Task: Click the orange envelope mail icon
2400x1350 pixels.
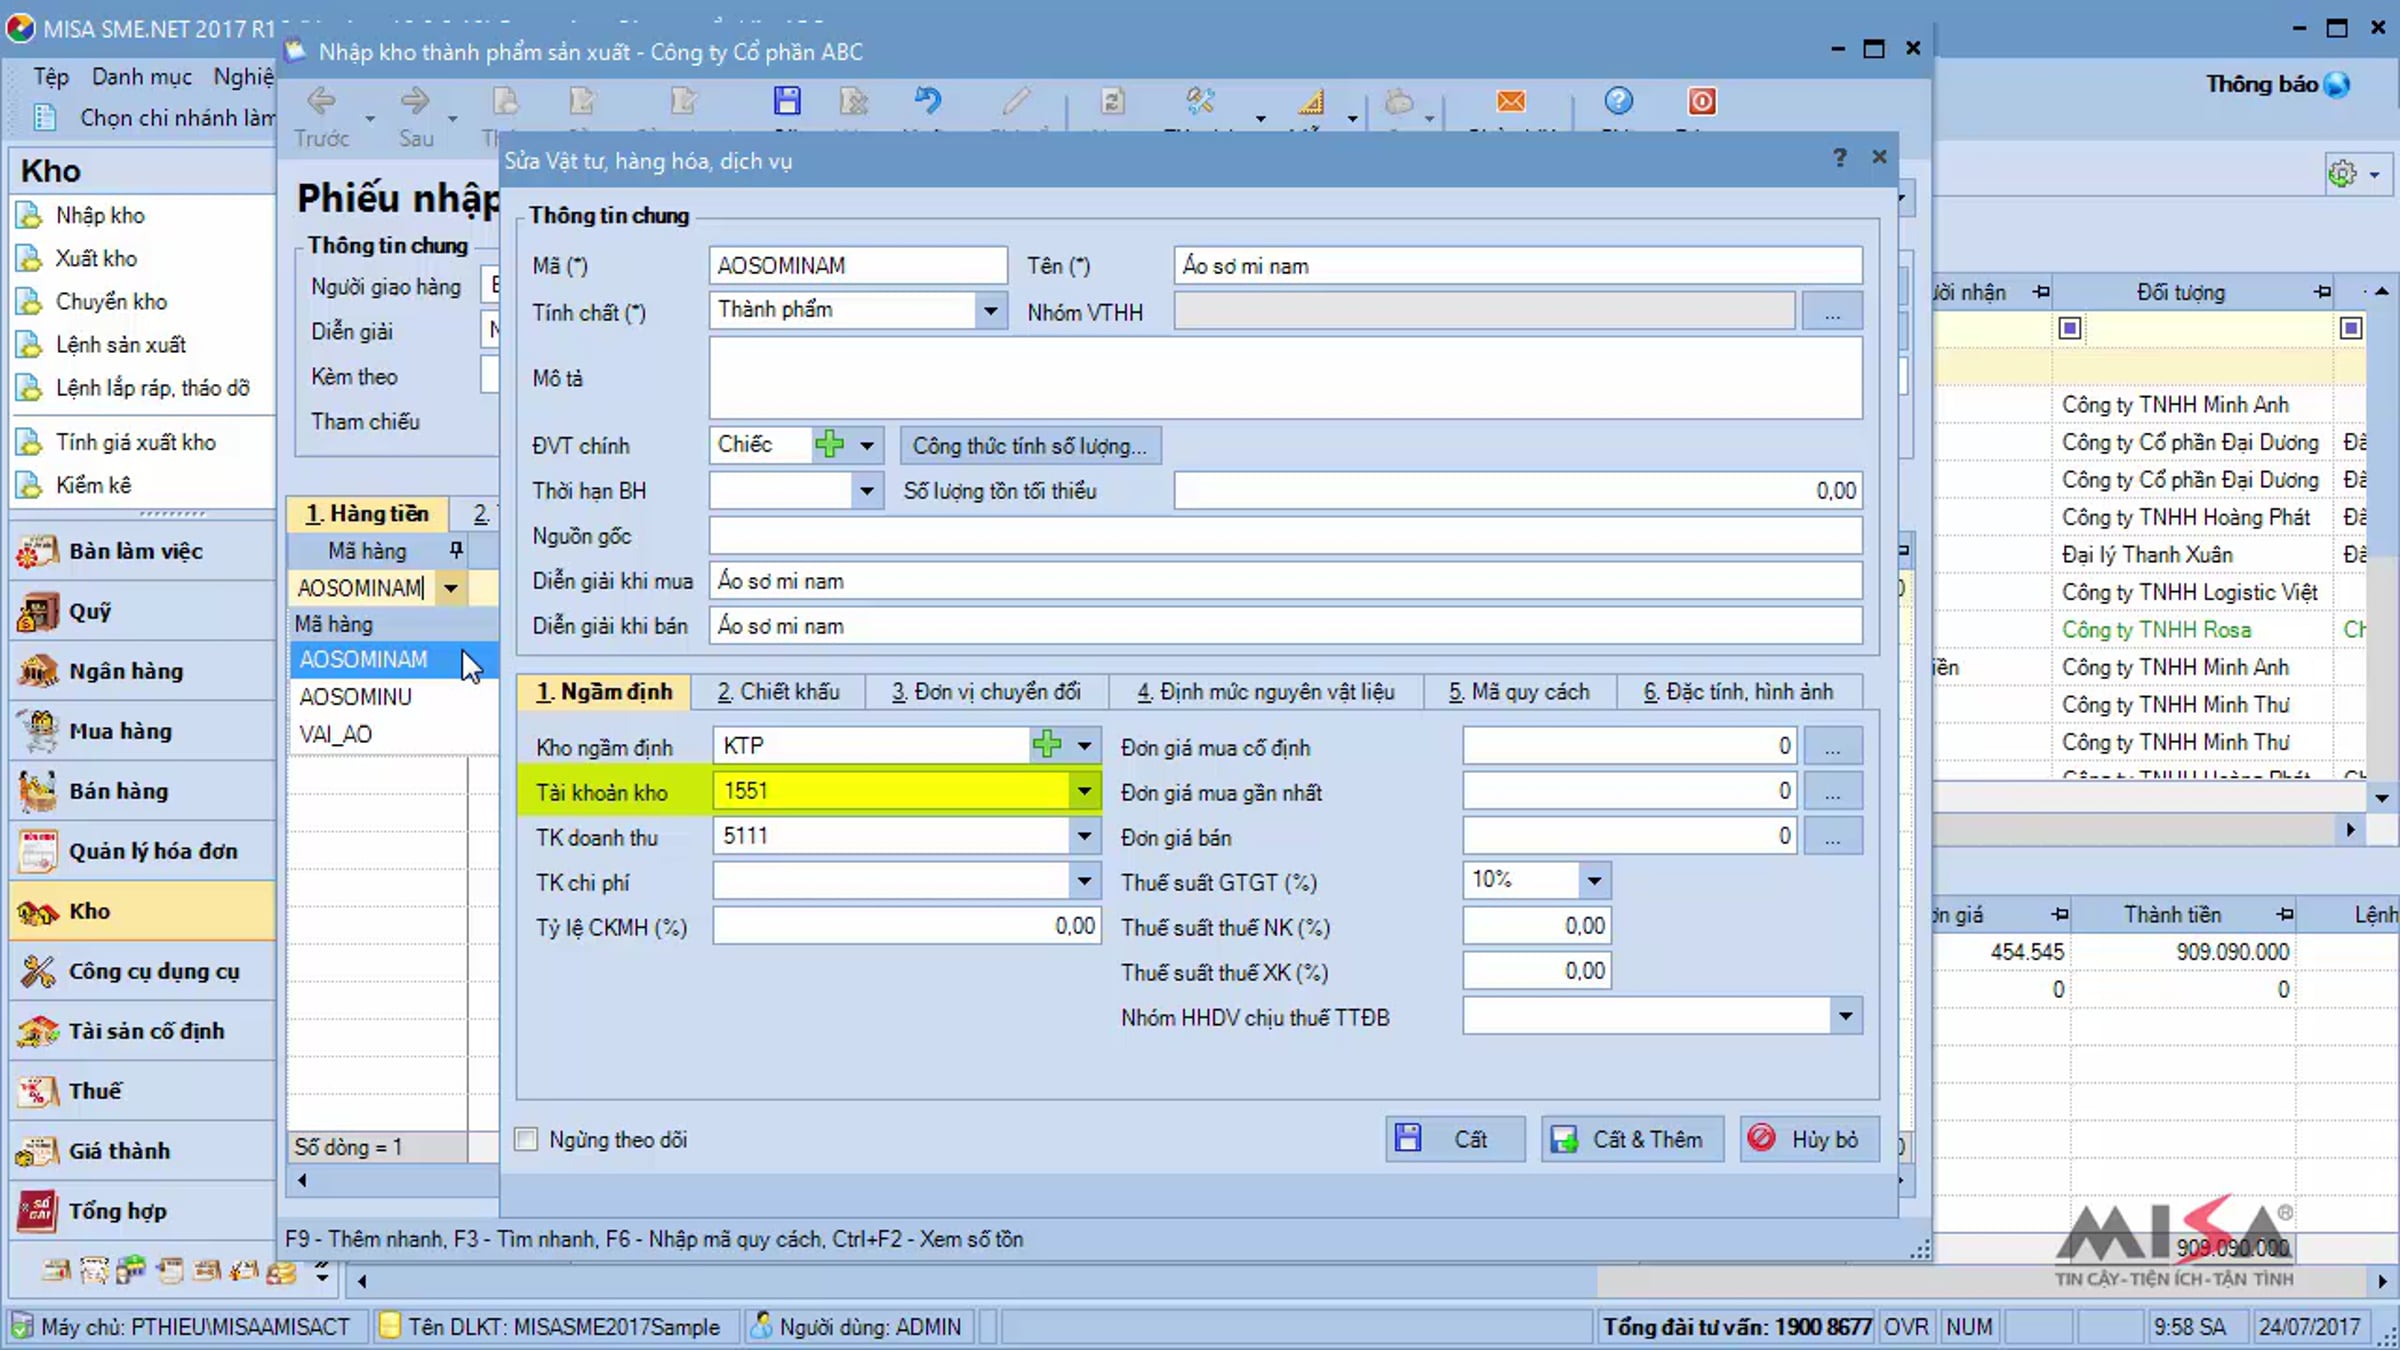Action: click(1511, 101)
